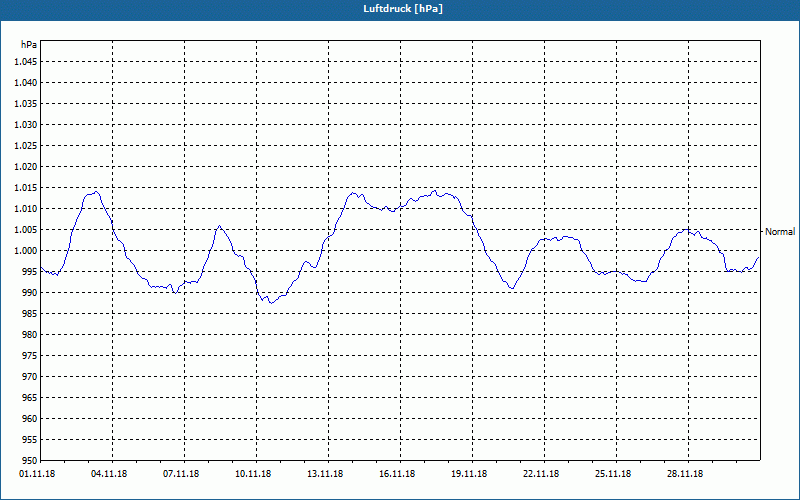Click the 950 y-axis value
The height and width of the screenshot is (500, 800).
coord(30,460)
